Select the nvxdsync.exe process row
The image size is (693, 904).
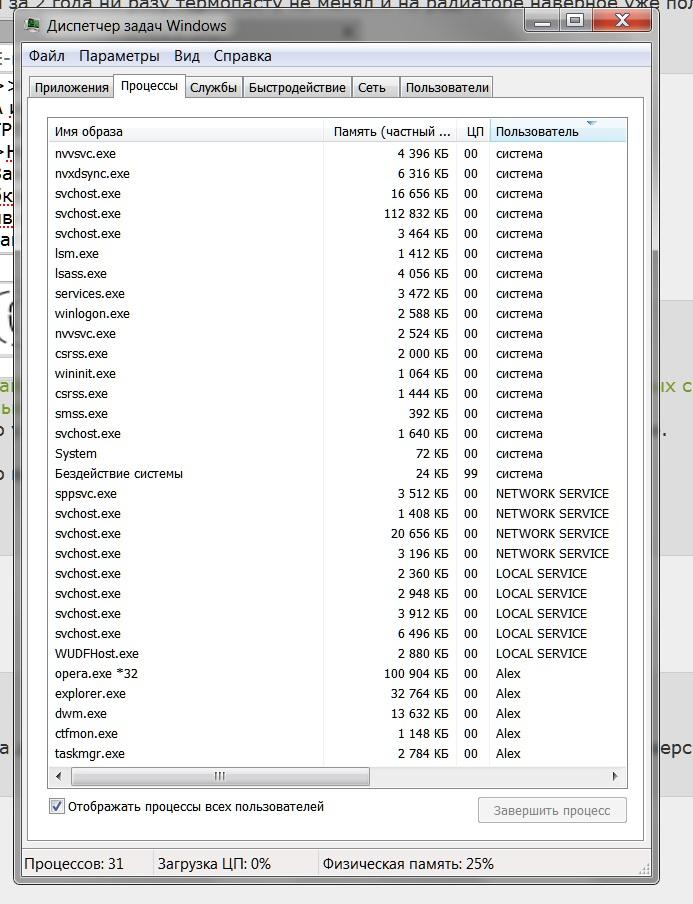tap(337, 174)
